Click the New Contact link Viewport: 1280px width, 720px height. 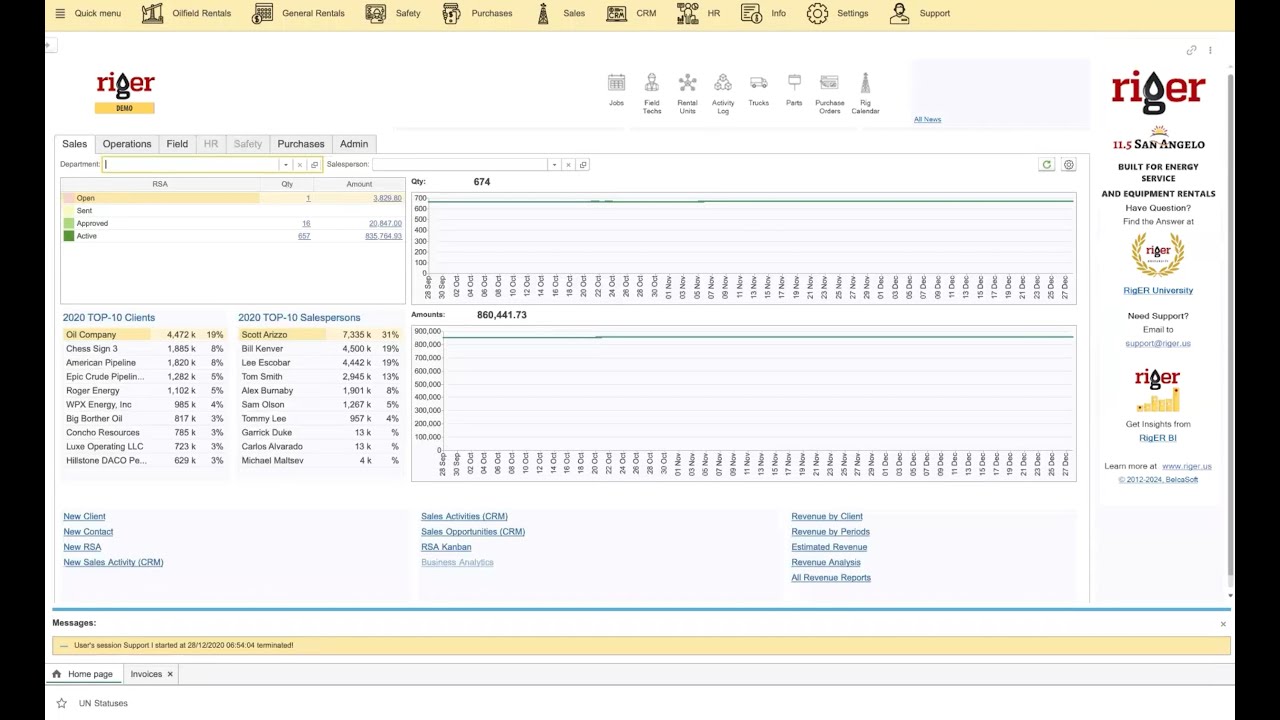(x=88, y=532)
